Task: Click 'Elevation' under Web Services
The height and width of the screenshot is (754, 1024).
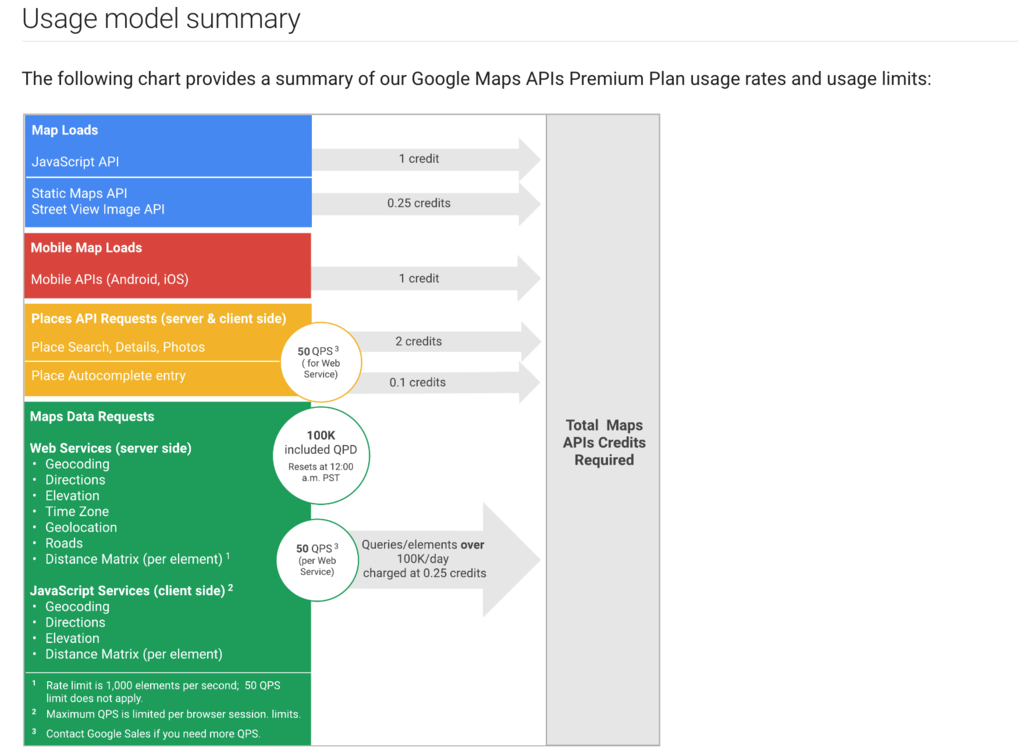Action: (72, 496)
